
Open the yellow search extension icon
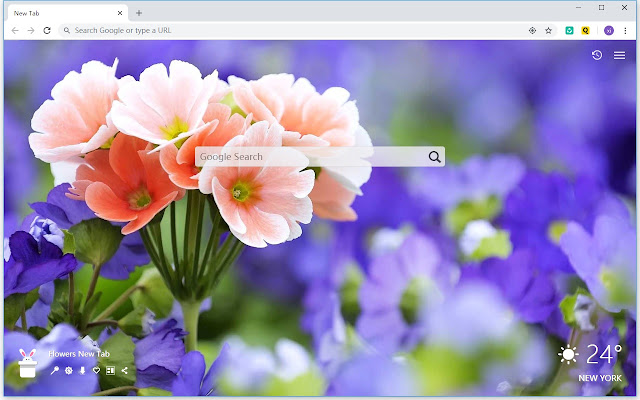tap(585, 31)
